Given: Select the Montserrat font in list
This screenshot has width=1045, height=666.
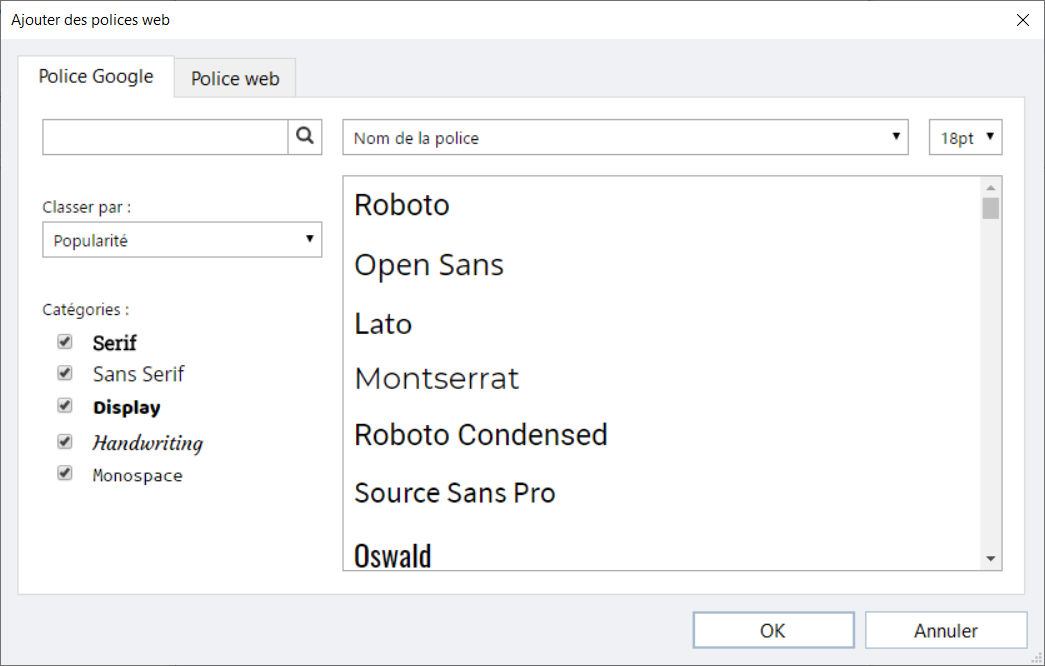Looking at the screenshot, I should point(437,379).
